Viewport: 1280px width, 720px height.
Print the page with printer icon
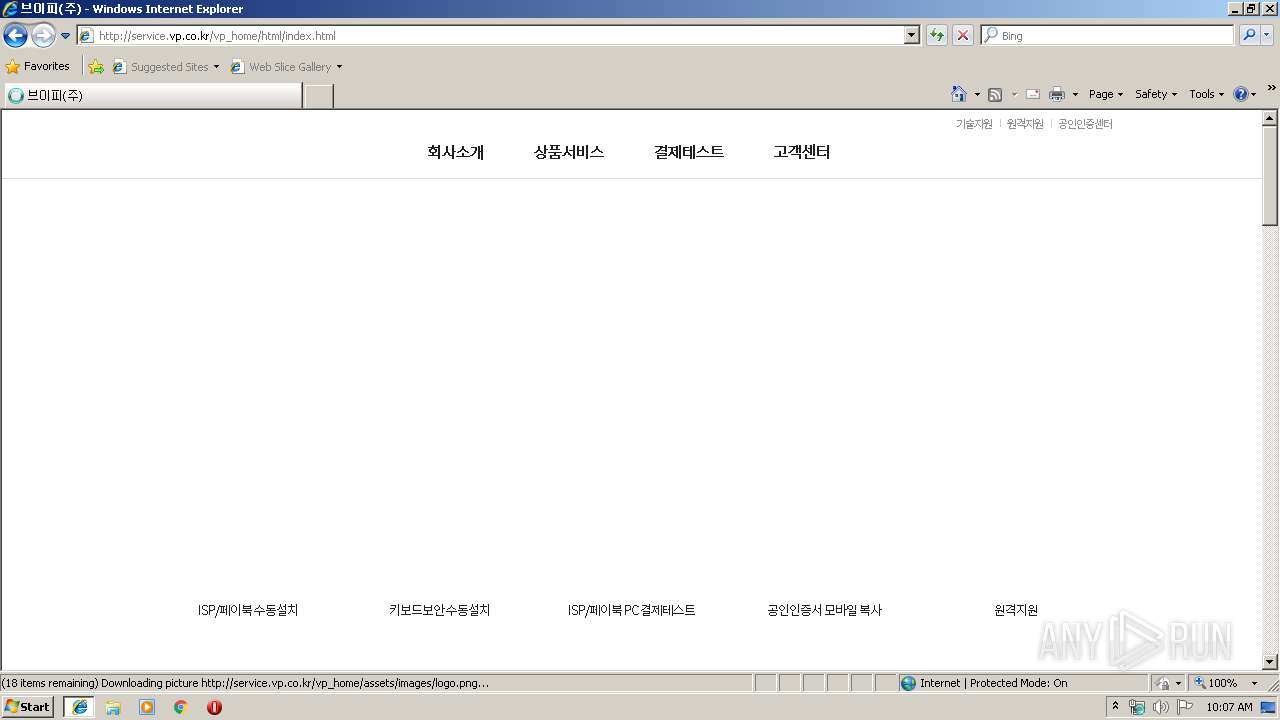click(x=1057, y=94)
